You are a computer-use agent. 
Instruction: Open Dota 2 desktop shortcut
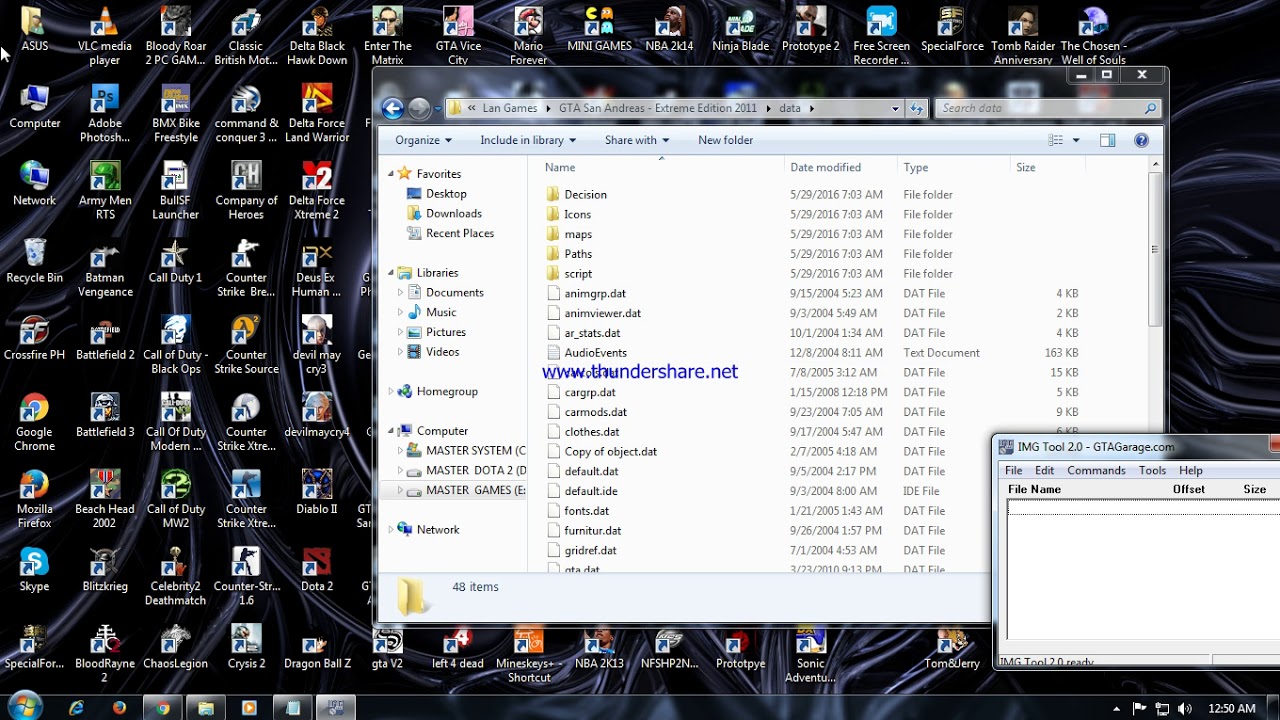click(317, 570)
